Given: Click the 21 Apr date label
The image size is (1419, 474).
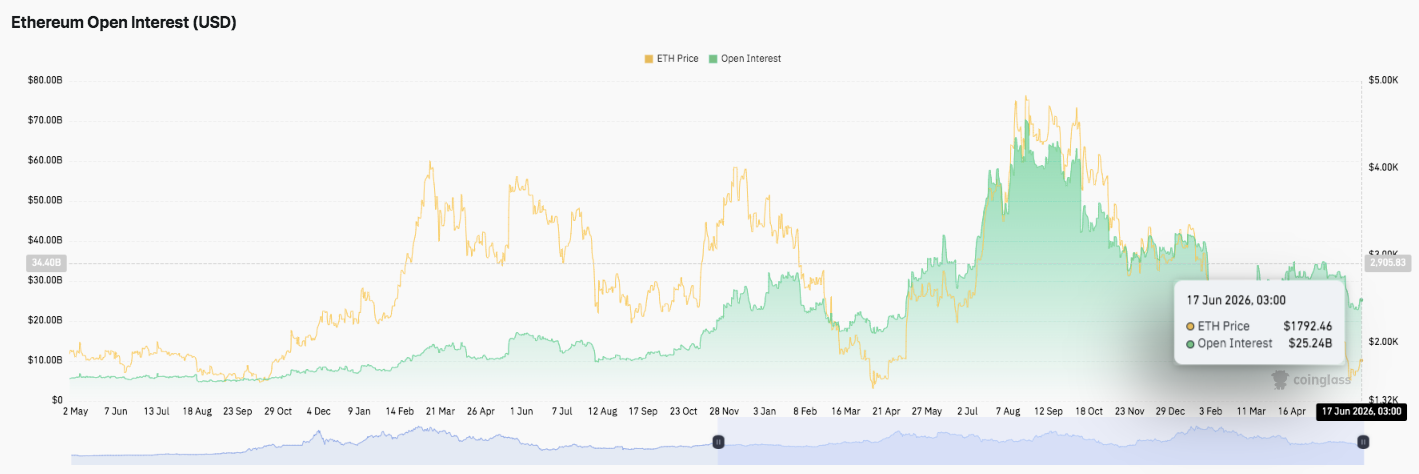Looking at the screenshot, I should tap(884, 411).
